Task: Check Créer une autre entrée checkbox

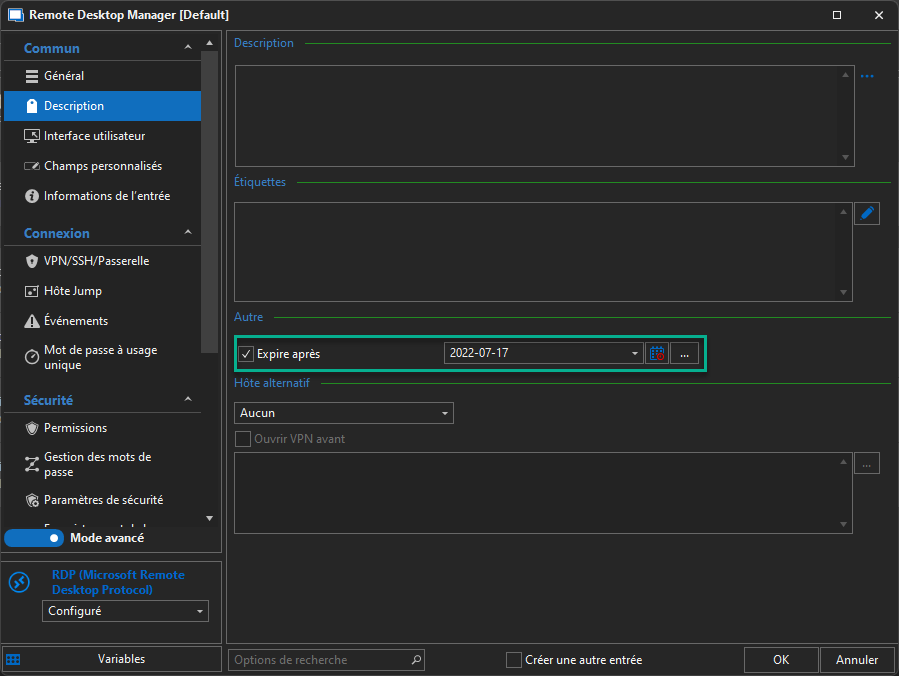Action: (514, 660)
